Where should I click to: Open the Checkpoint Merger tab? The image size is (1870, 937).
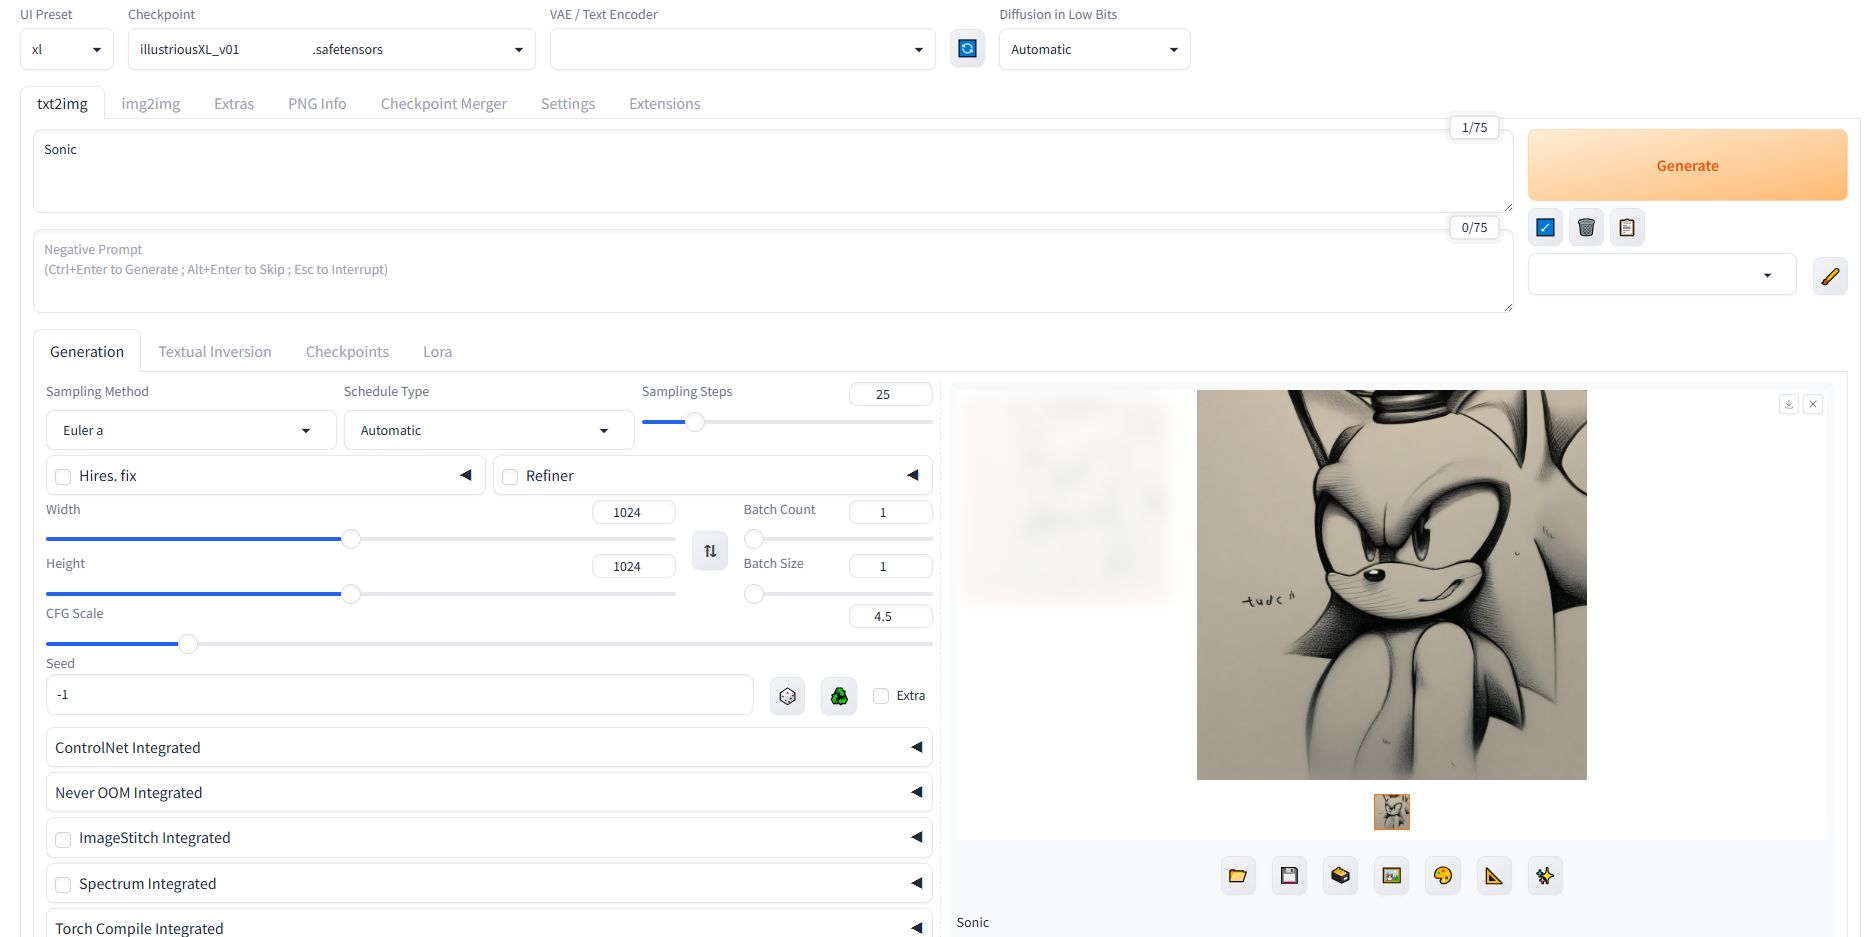point(444,104)
